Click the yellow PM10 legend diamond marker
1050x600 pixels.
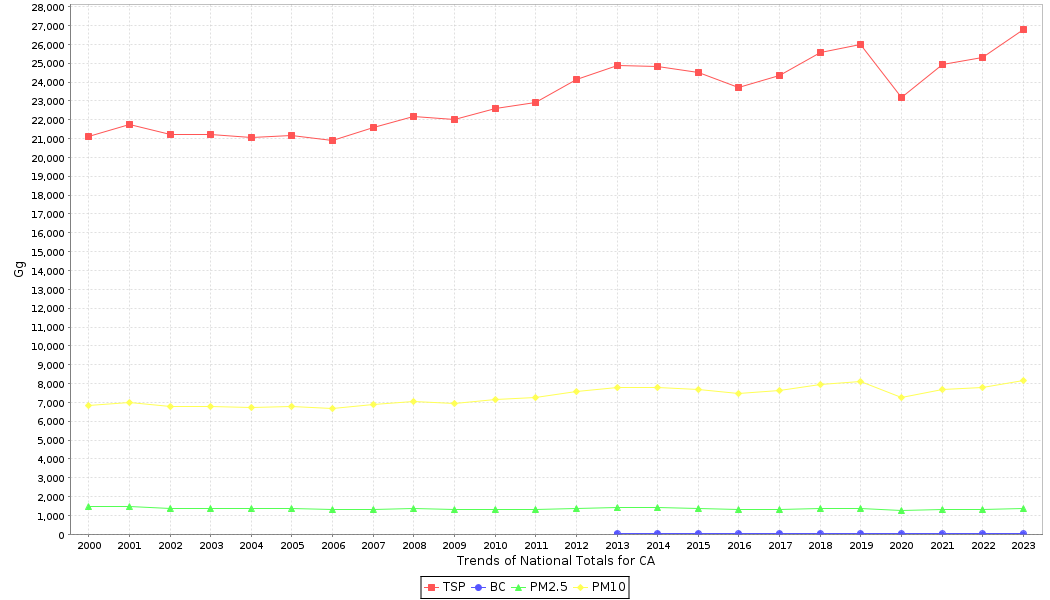[x=580, y=587]
